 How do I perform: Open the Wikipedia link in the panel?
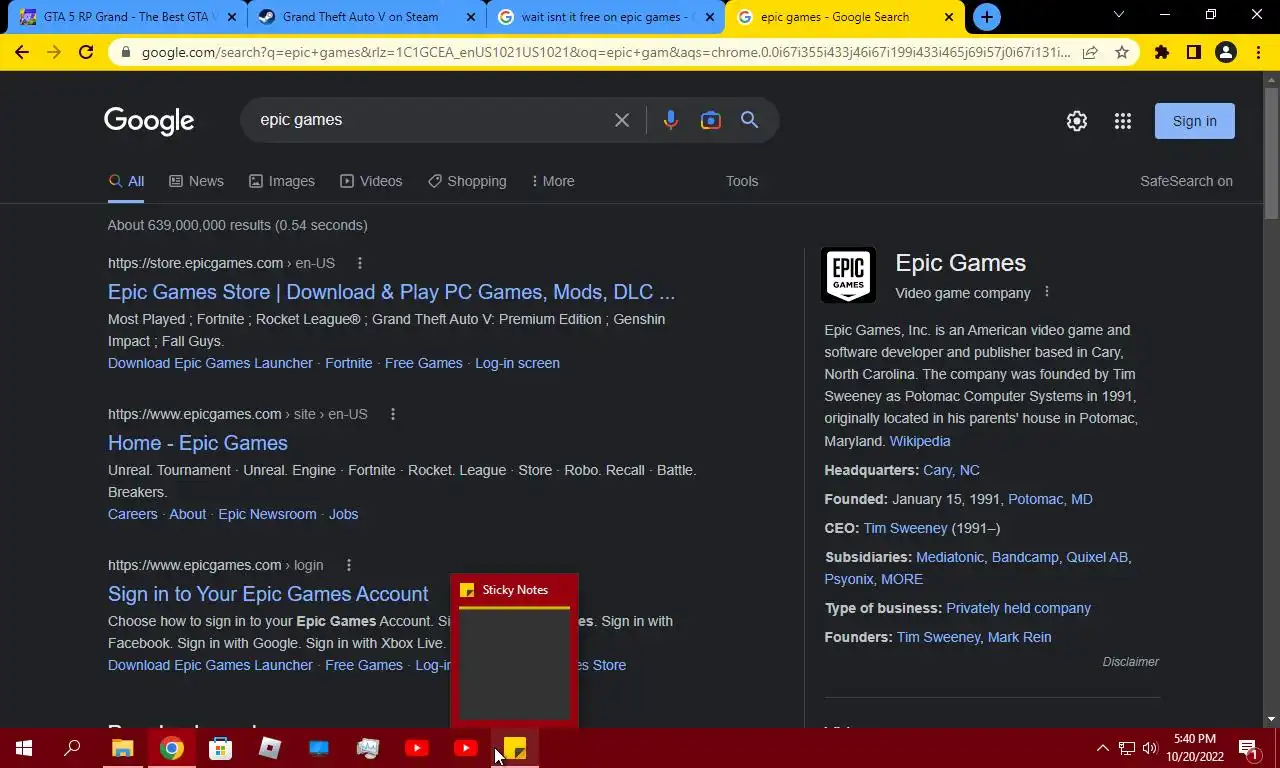(920, 441)
